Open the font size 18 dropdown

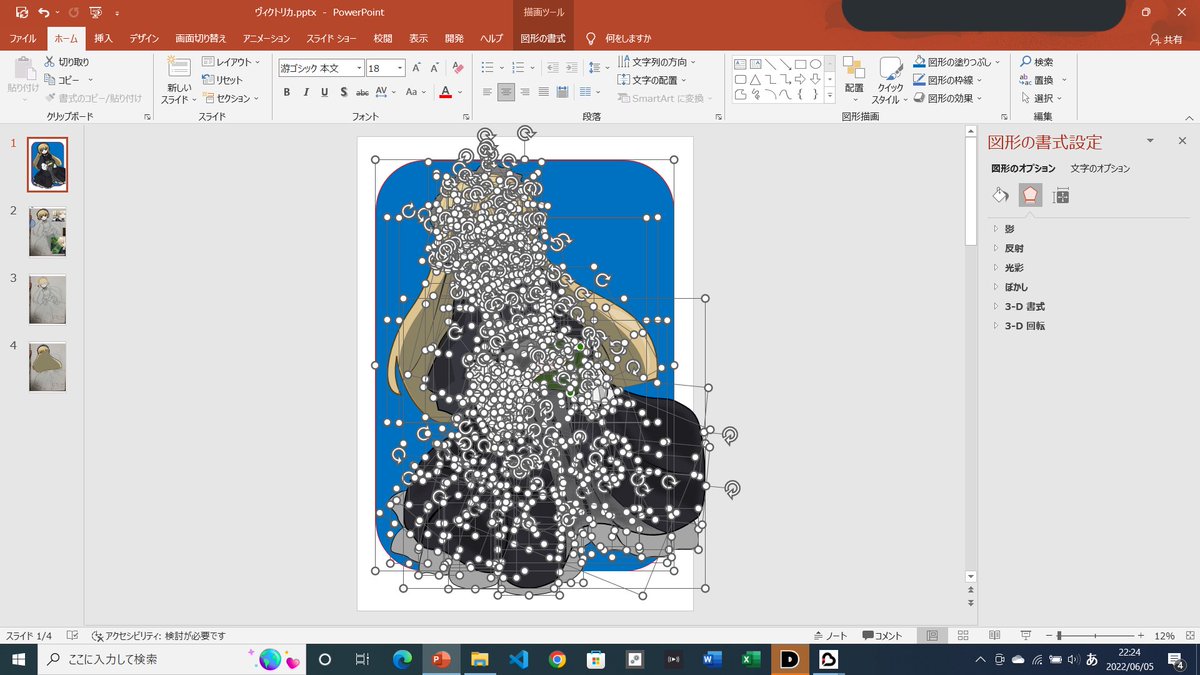[x=400, y=69]
